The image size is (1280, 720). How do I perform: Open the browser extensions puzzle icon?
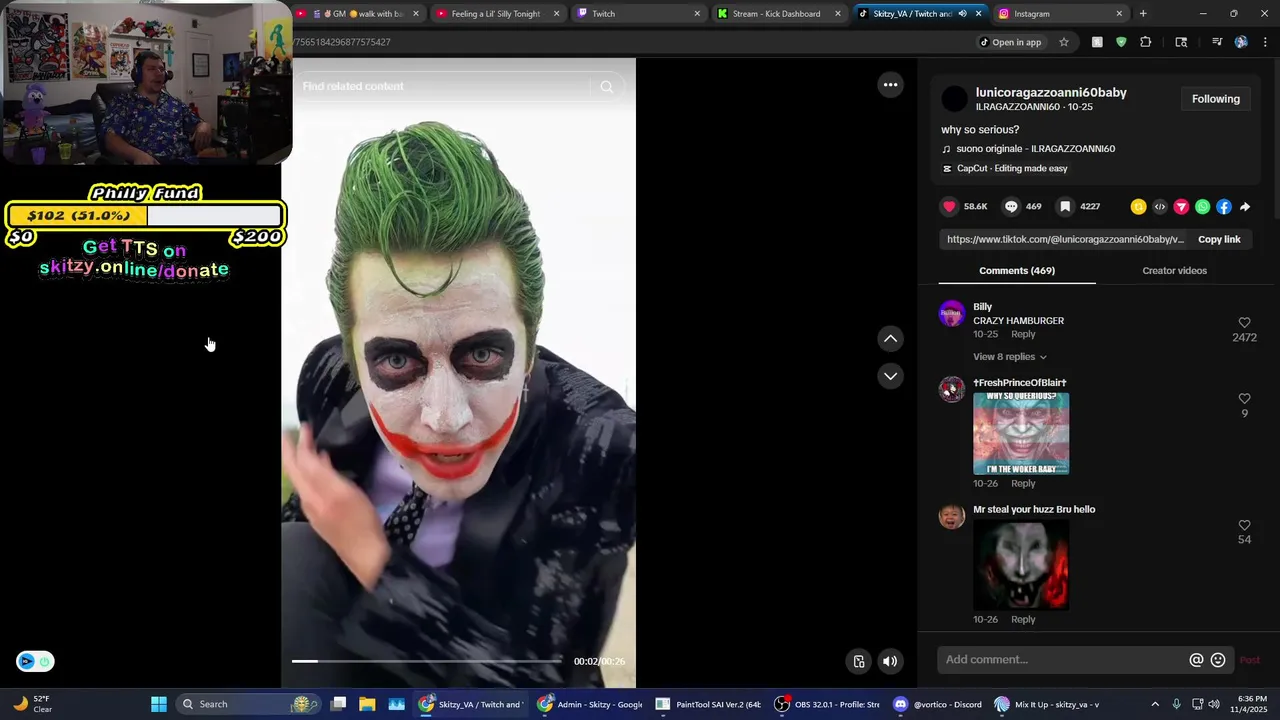[1146, 42]
